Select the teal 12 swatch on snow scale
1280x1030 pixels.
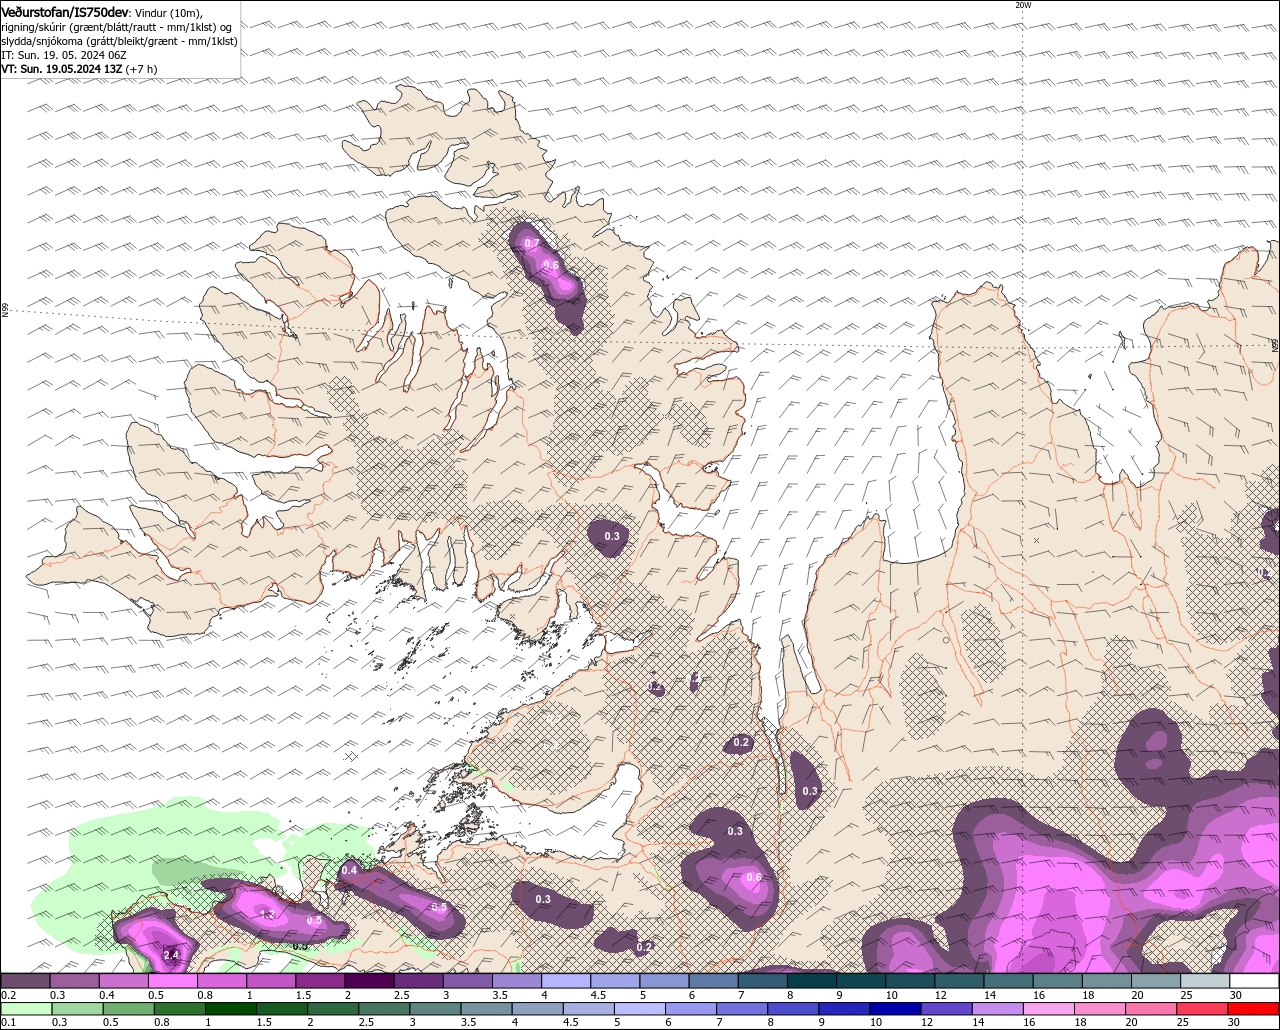(960, 981)
